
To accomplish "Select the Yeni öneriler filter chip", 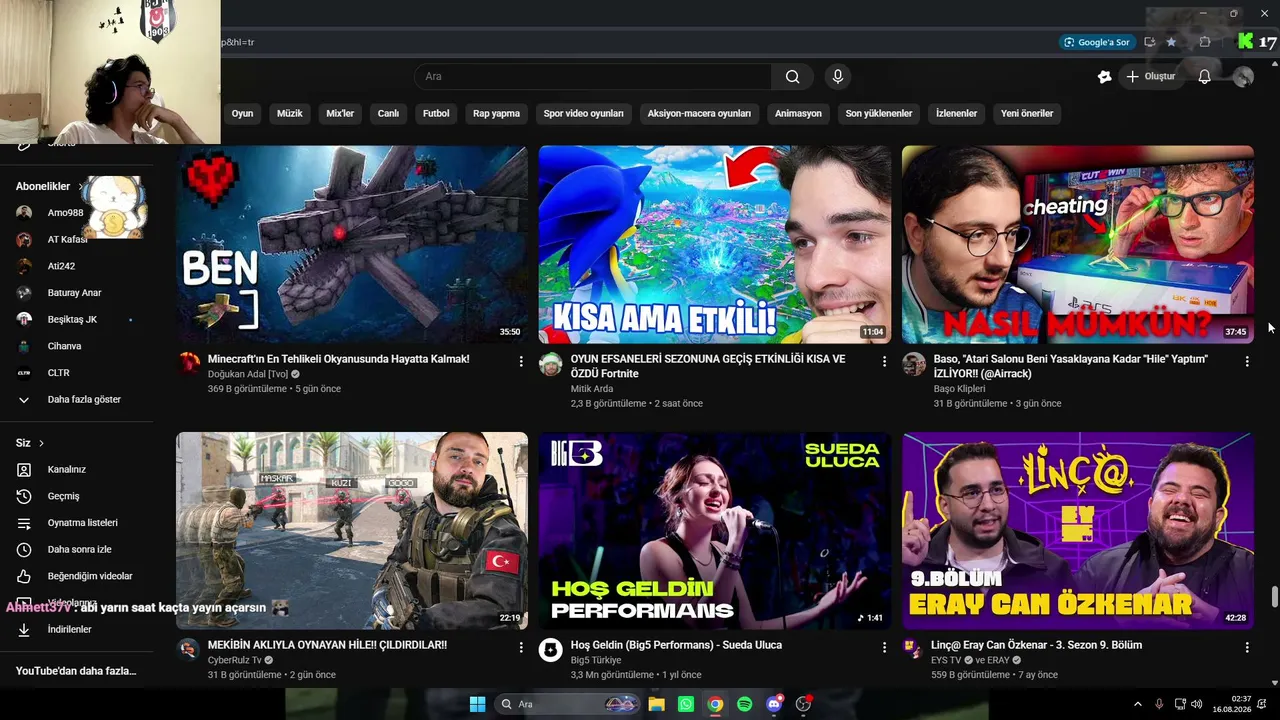I will tap(1027, 114).
